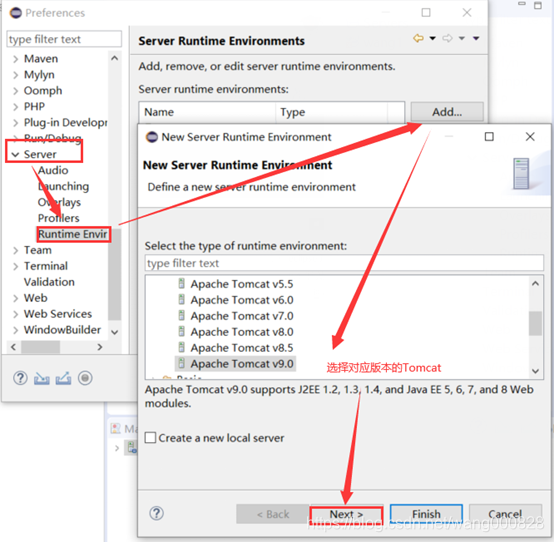Select Audio under Server

(x=53, y=170)
